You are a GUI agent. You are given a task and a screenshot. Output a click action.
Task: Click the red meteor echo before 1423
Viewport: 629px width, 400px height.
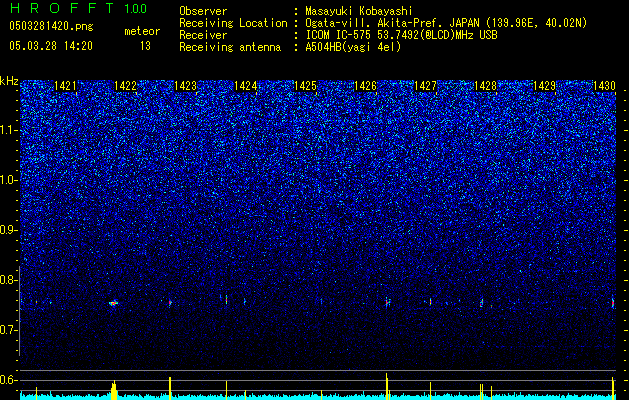[170, 303]
